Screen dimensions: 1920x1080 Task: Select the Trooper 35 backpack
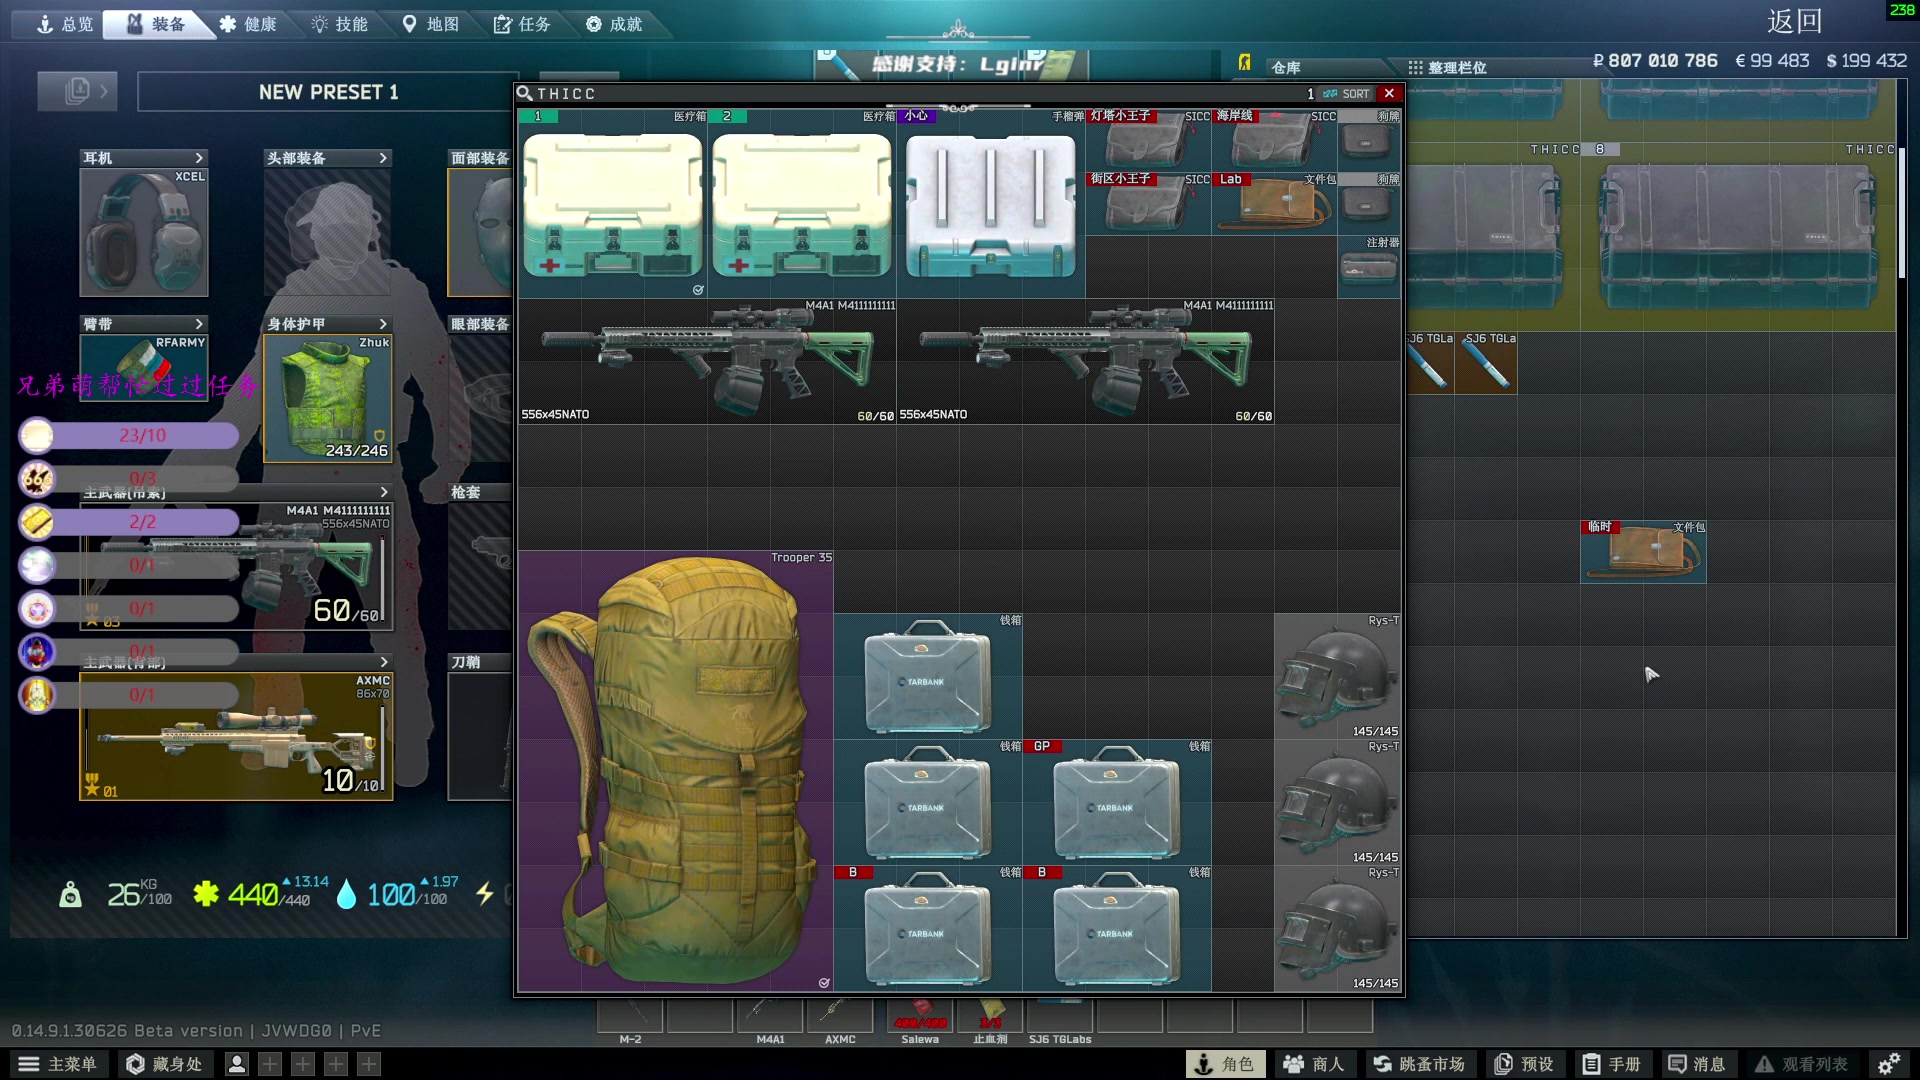pyautogui.click(x=675, y=771)
